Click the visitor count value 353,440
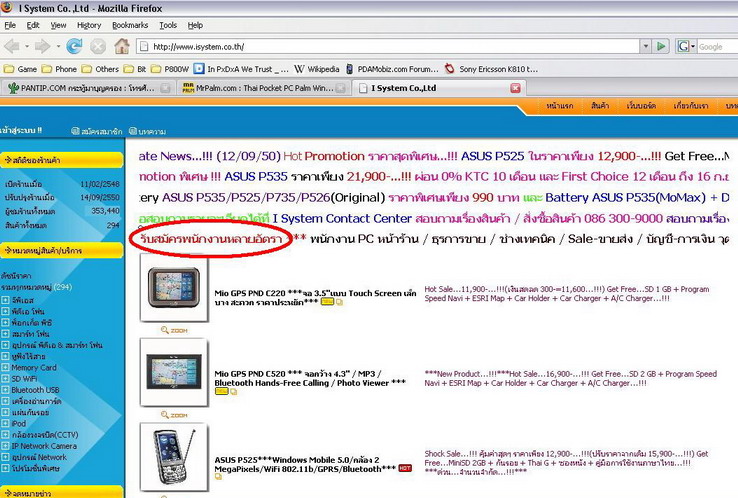This screenshot has height=498, width=738. pos(105,211)
